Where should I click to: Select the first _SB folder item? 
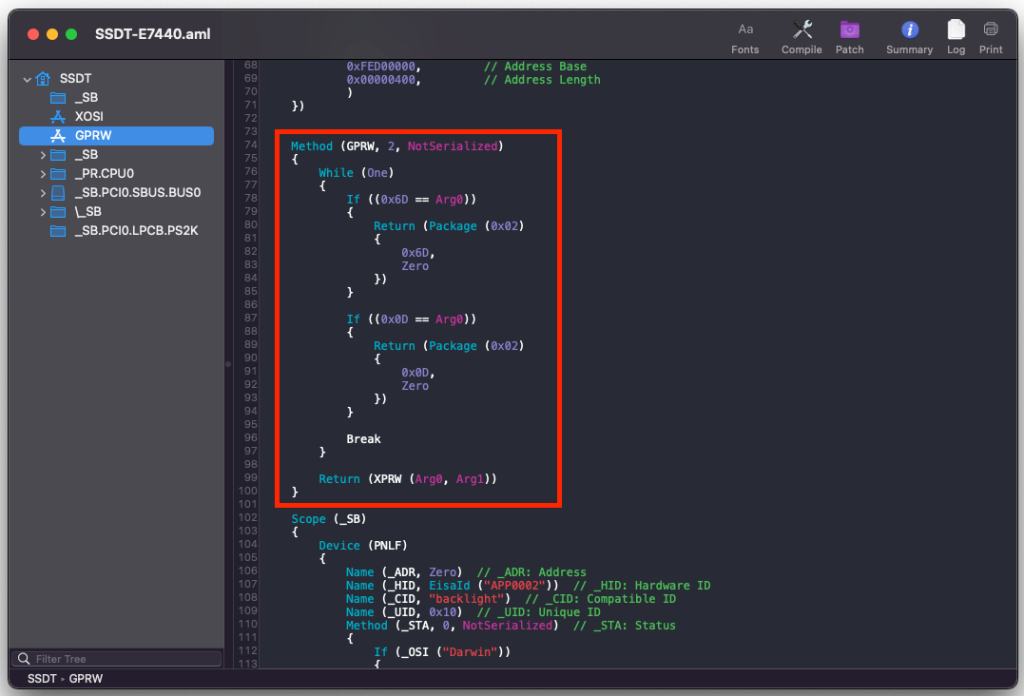[86, 98]
